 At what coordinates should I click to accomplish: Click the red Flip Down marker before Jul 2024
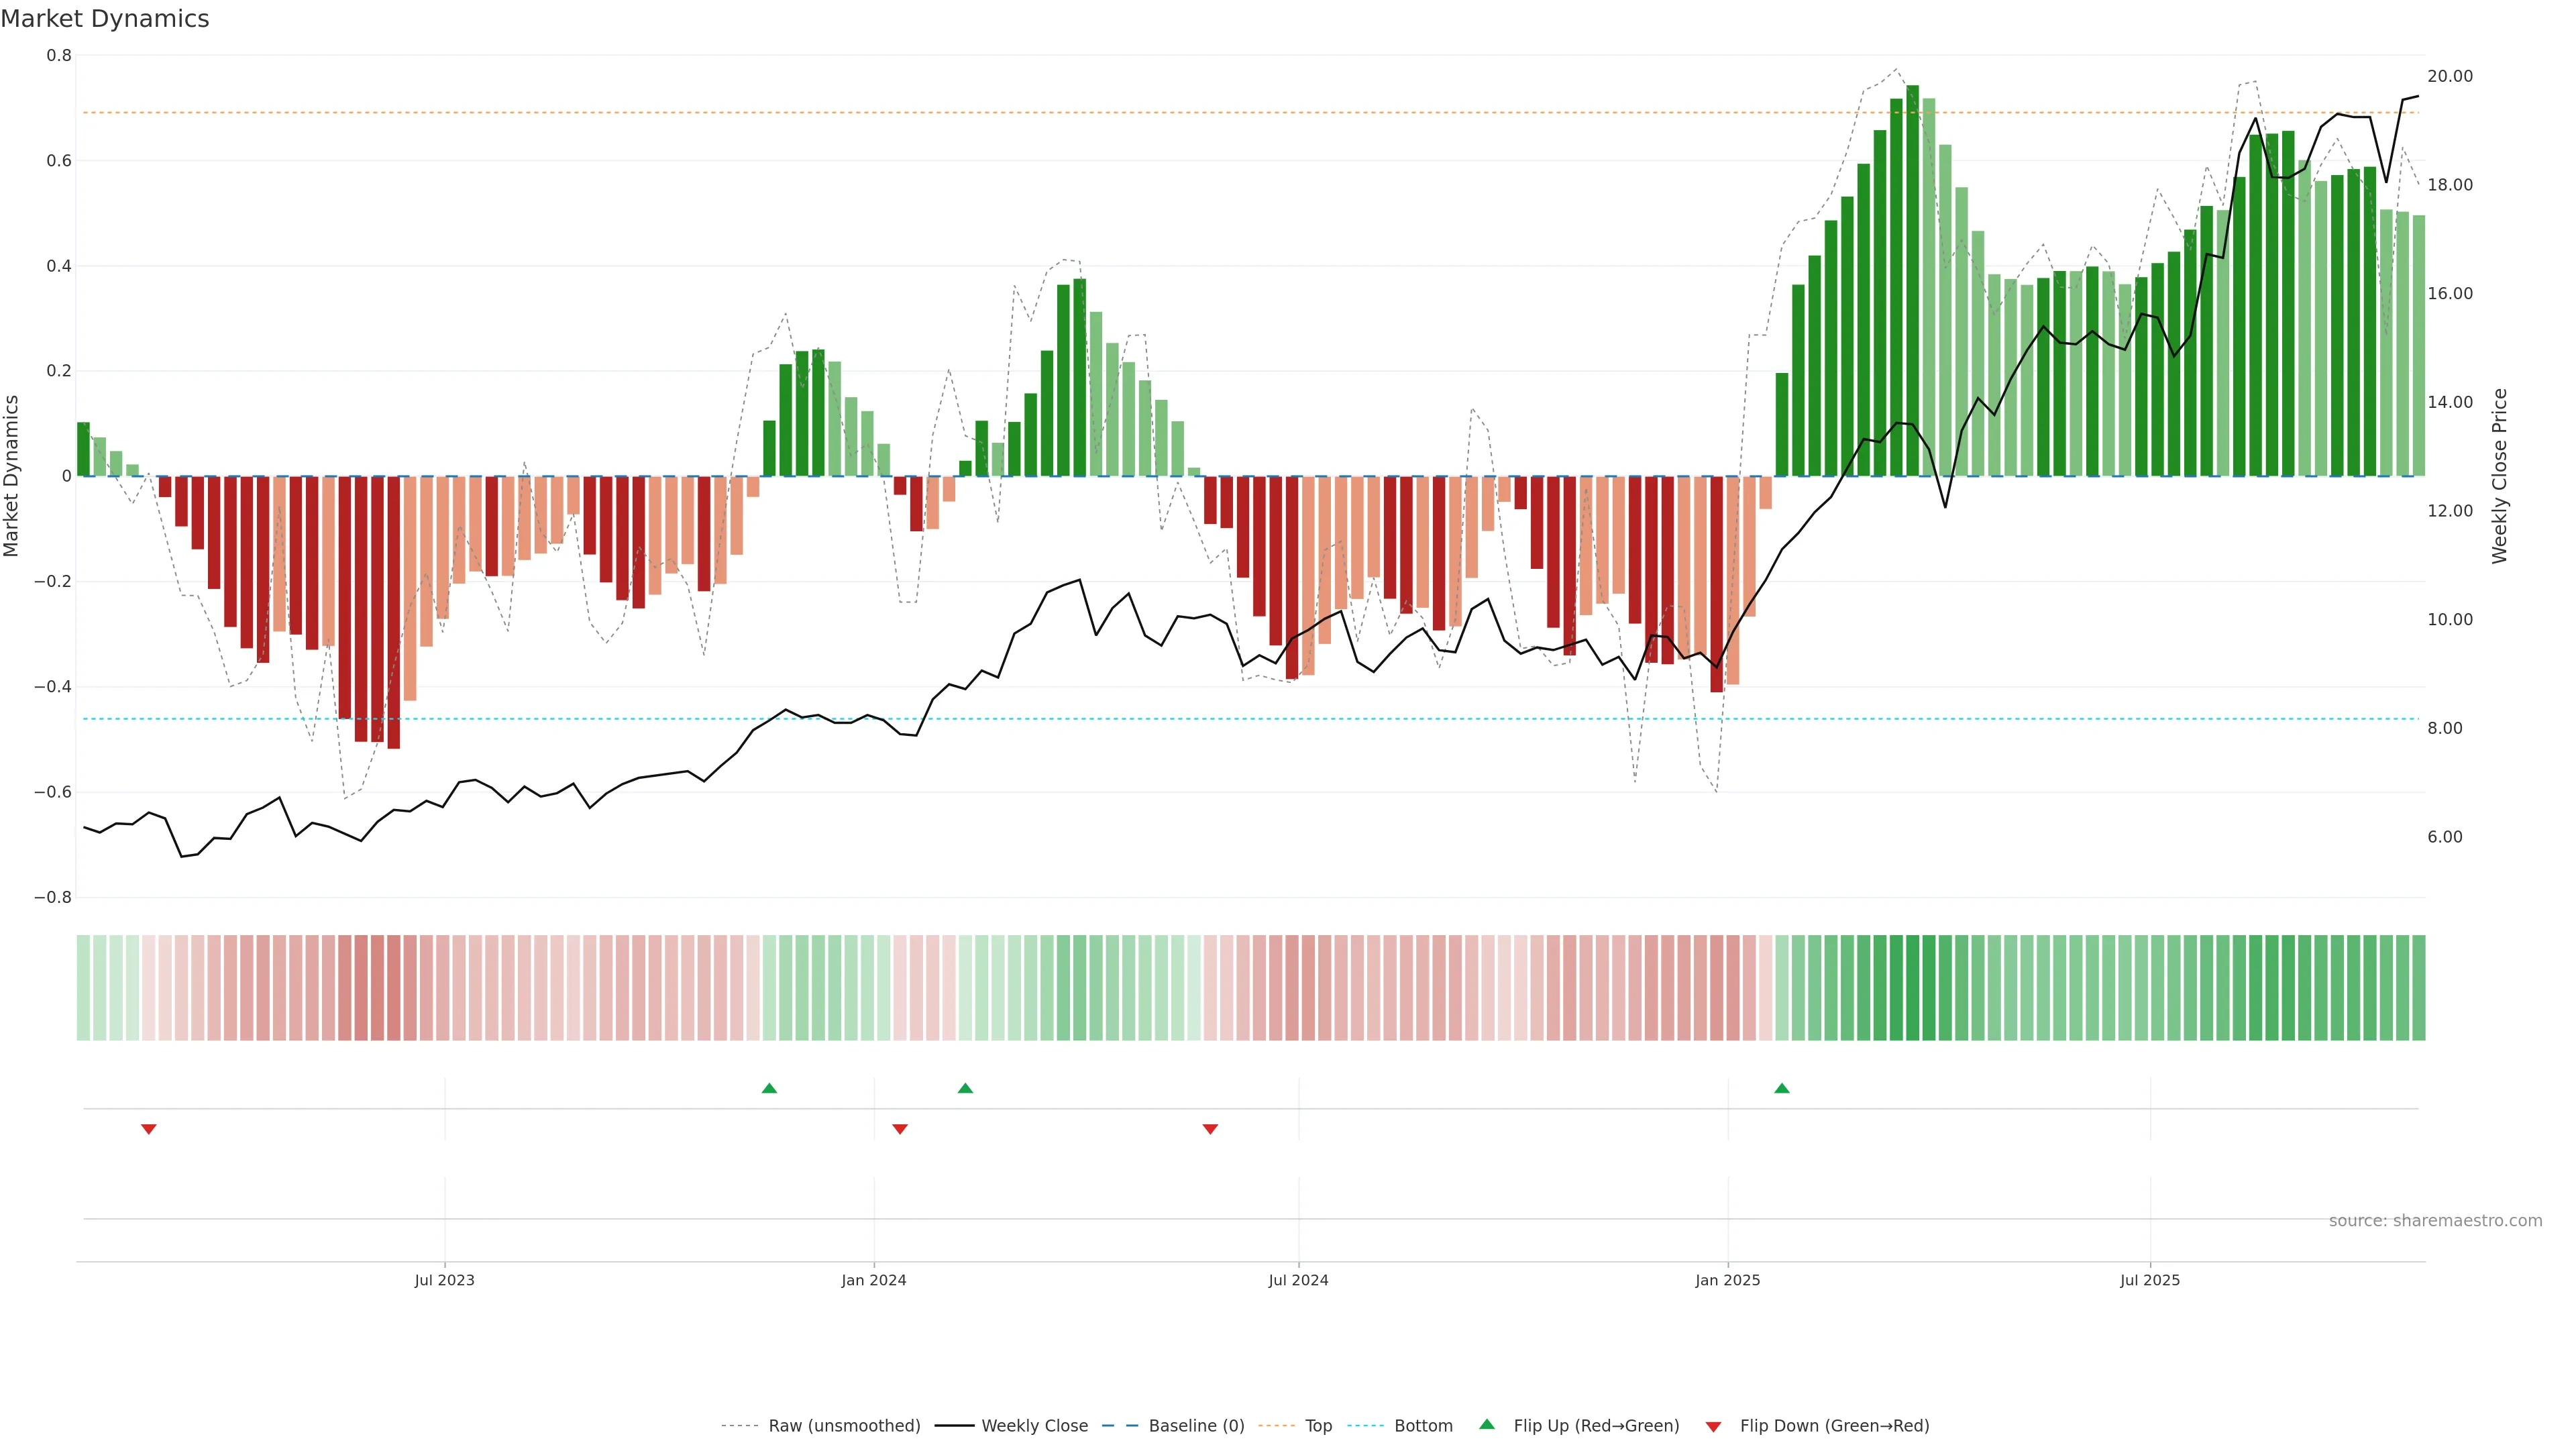coord(1210,1129)
